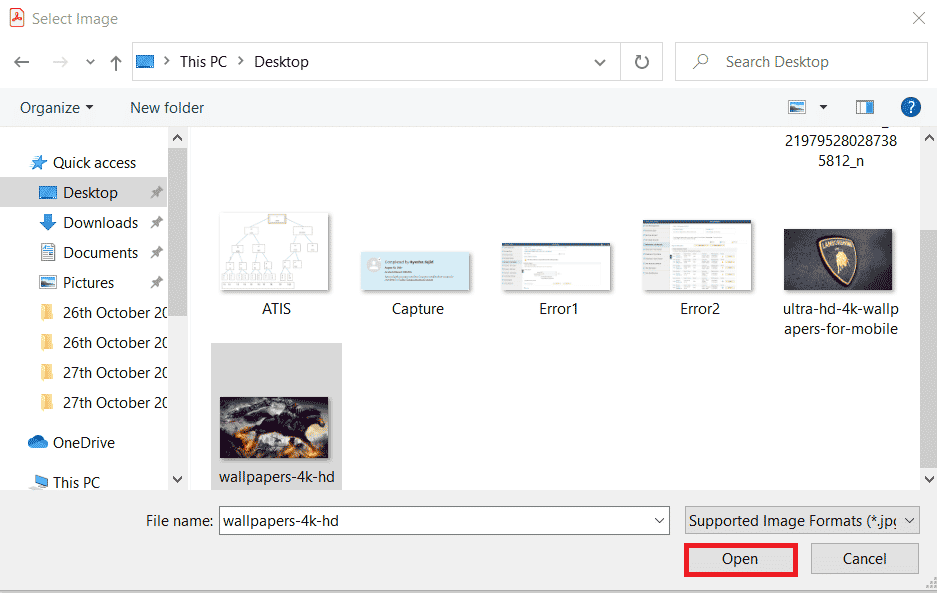Select the Capture image thumbnail
The width and height of the screenshot is (937, 593).
pos(415,271)
